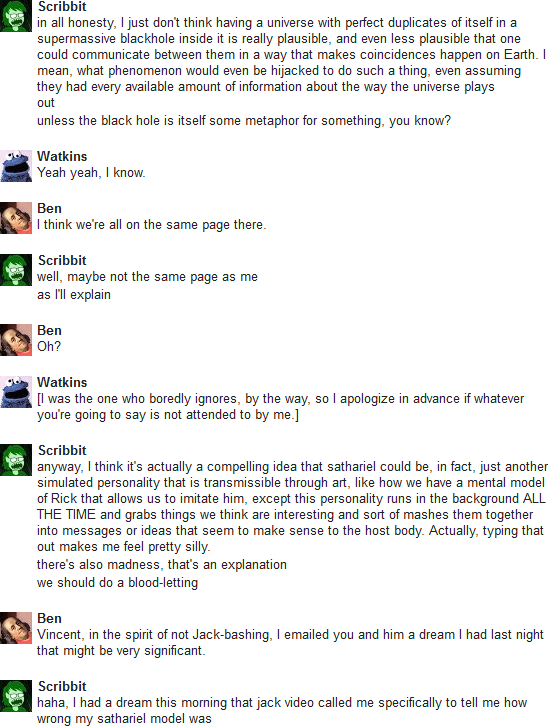Click the message "as I'll explain"

74,294
